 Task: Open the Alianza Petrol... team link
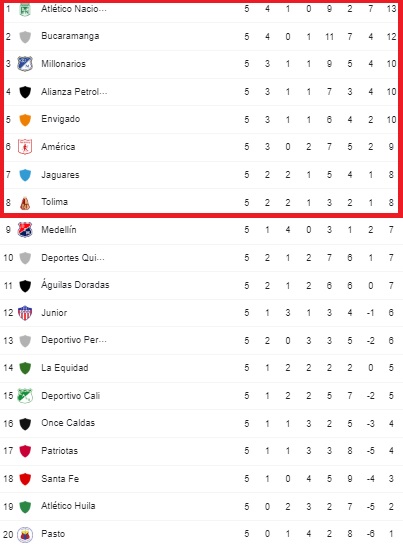pos(74,92)
